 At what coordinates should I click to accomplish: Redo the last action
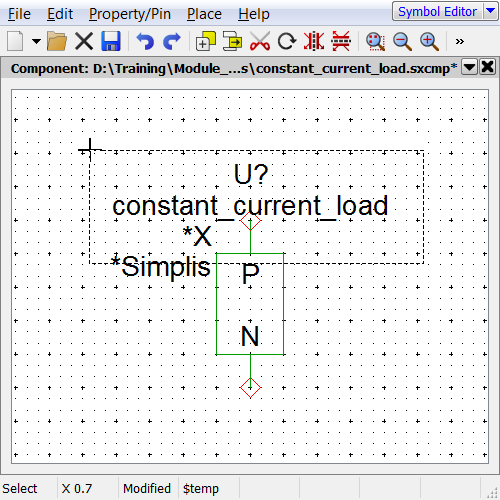pos(172,41)
